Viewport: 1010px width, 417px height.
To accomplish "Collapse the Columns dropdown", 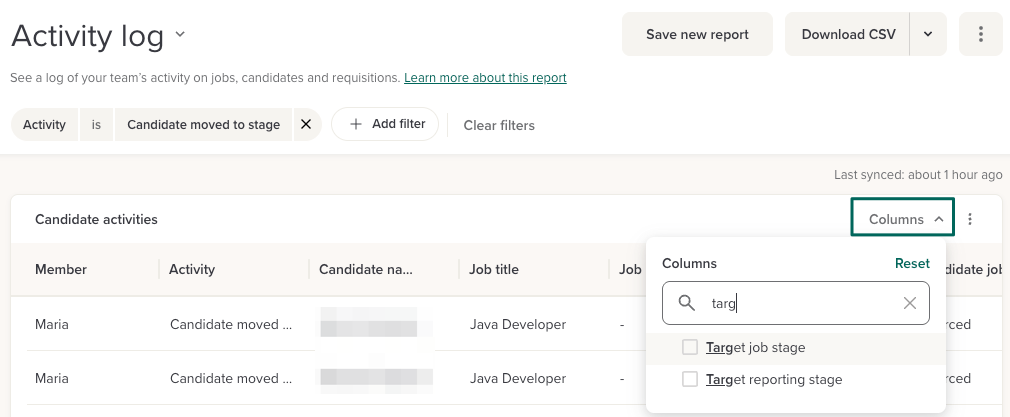I will click(904, 219).
